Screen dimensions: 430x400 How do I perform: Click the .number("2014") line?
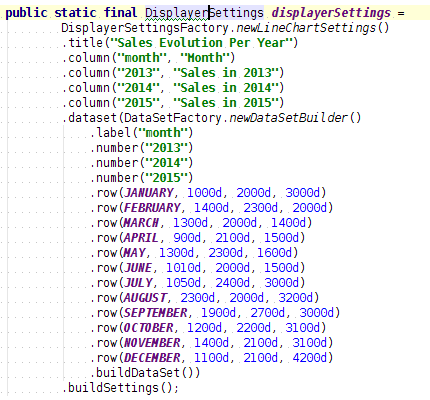[x=141, y=163]
